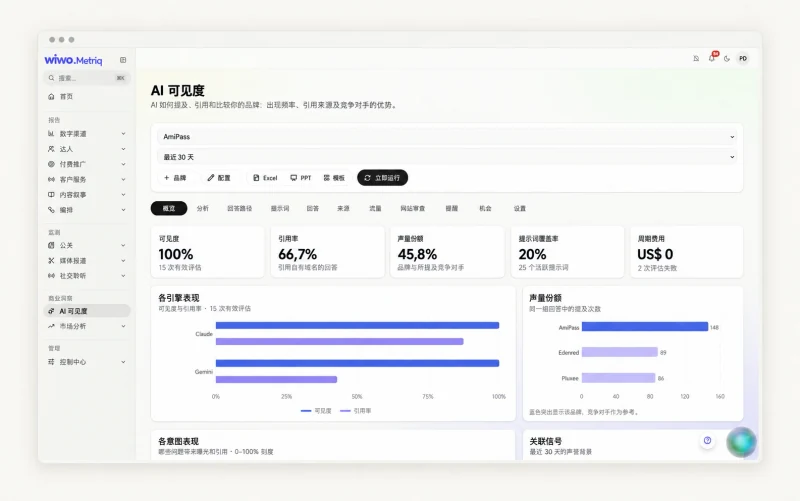Open the 模板 button
This screenshot has width=800, height=501.
(x=334, y=178)
